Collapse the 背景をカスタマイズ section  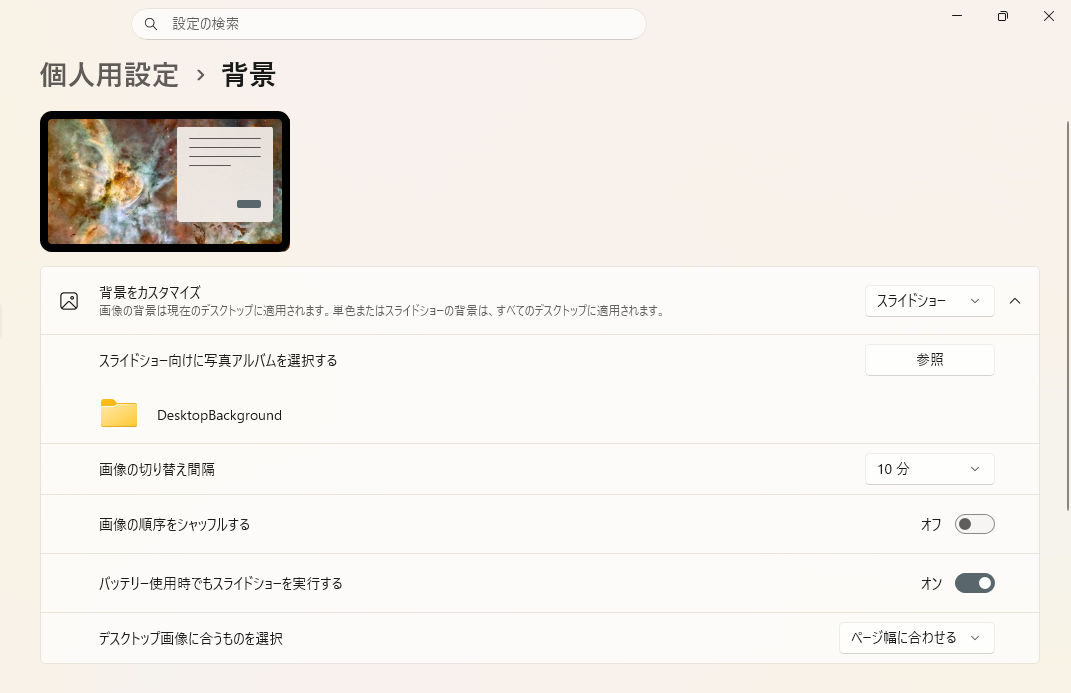pos(1015,301)
